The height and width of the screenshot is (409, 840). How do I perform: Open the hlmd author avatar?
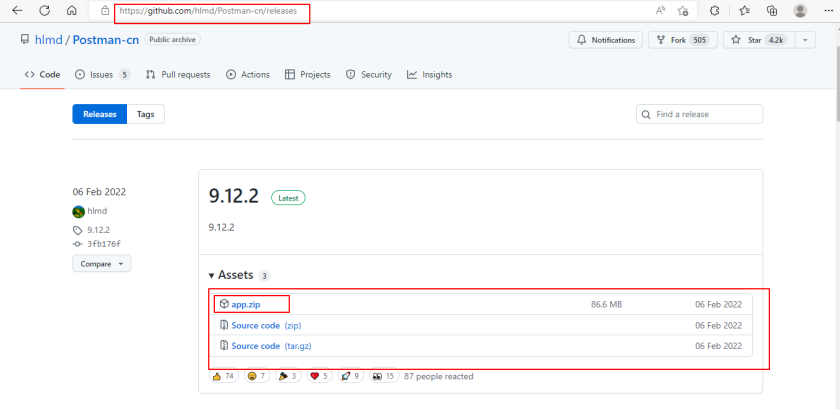tap(79, 211)
